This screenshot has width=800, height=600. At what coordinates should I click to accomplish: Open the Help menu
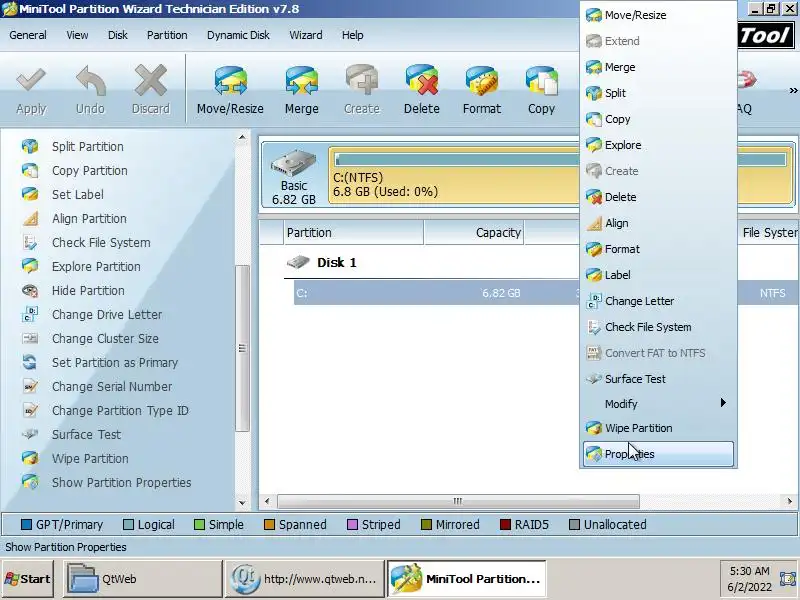tap(353, 35)
